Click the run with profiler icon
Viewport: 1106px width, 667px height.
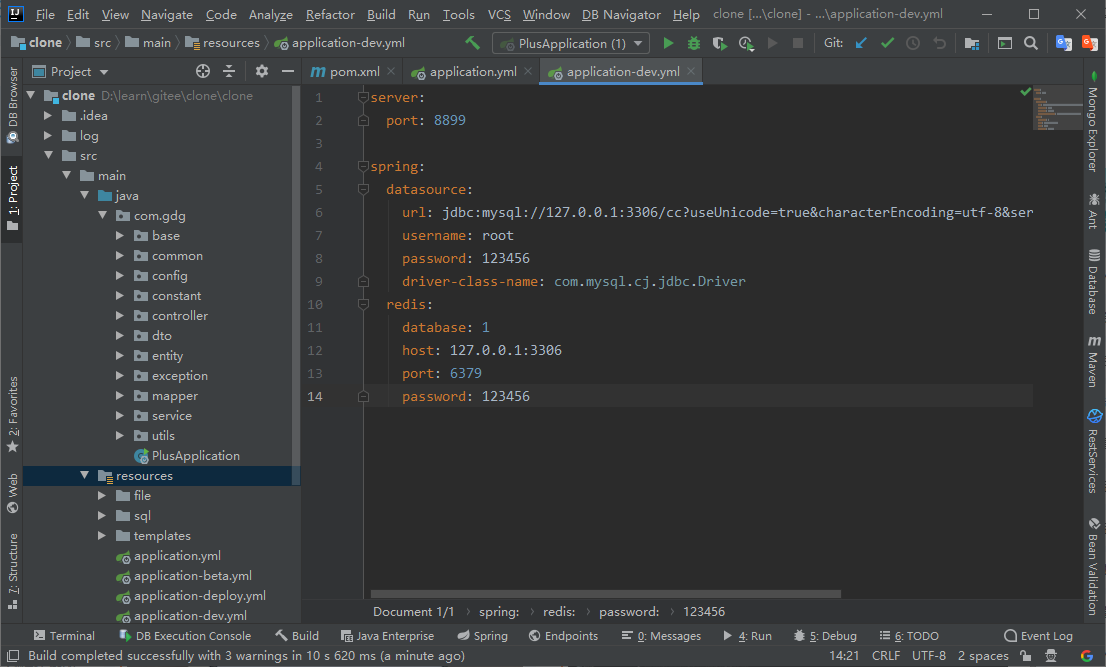click(746, 43)
